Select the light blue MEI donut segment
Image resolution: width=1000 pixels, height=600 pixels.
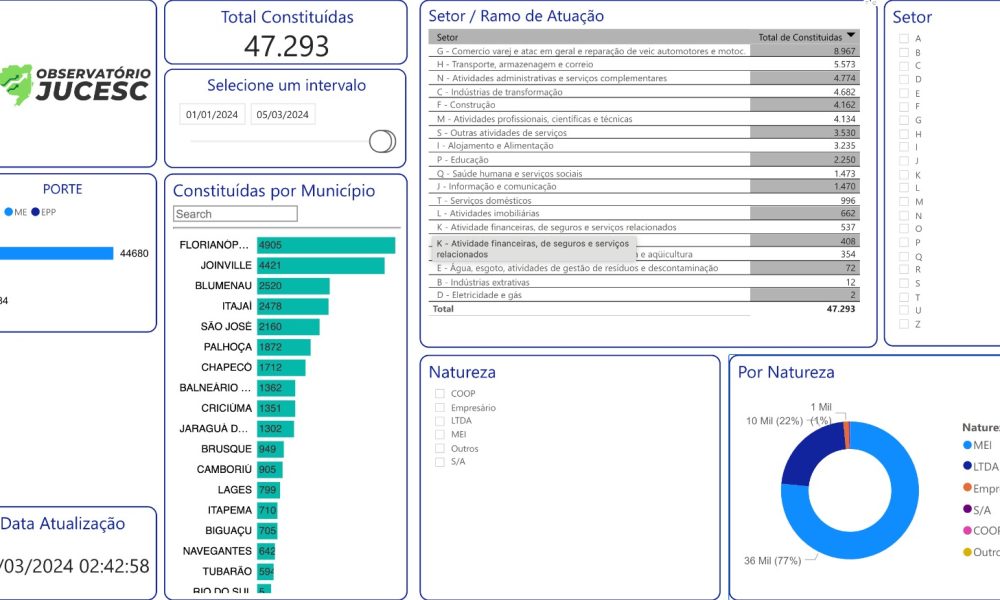[880, 520]
